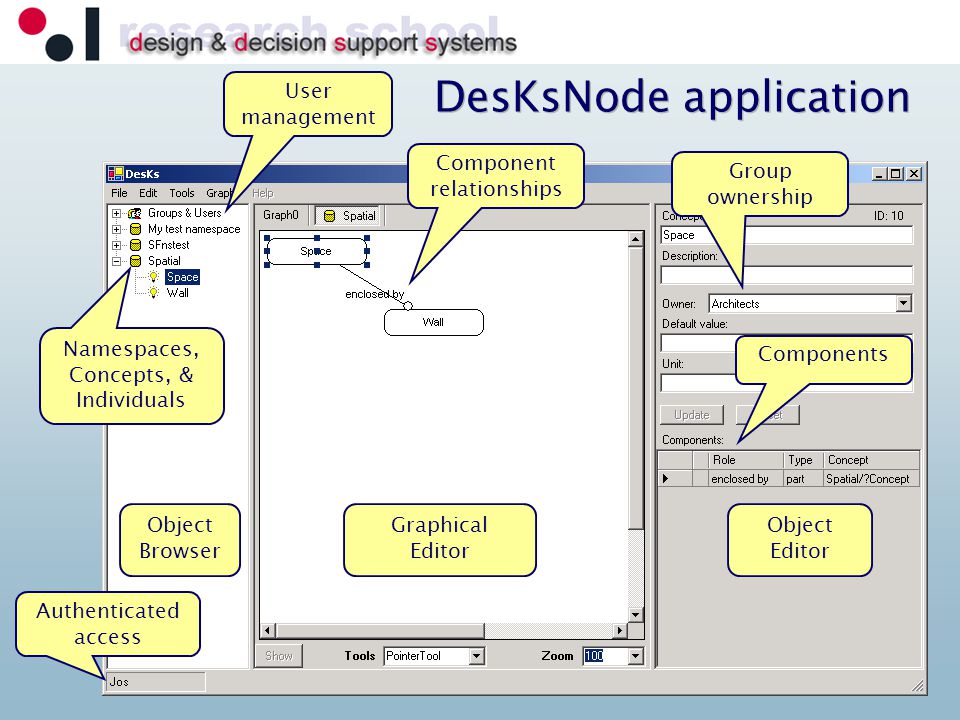Click the My test namespace database icon
The image size is (960, 720).
pyautogui.click(x=136, y=229)
